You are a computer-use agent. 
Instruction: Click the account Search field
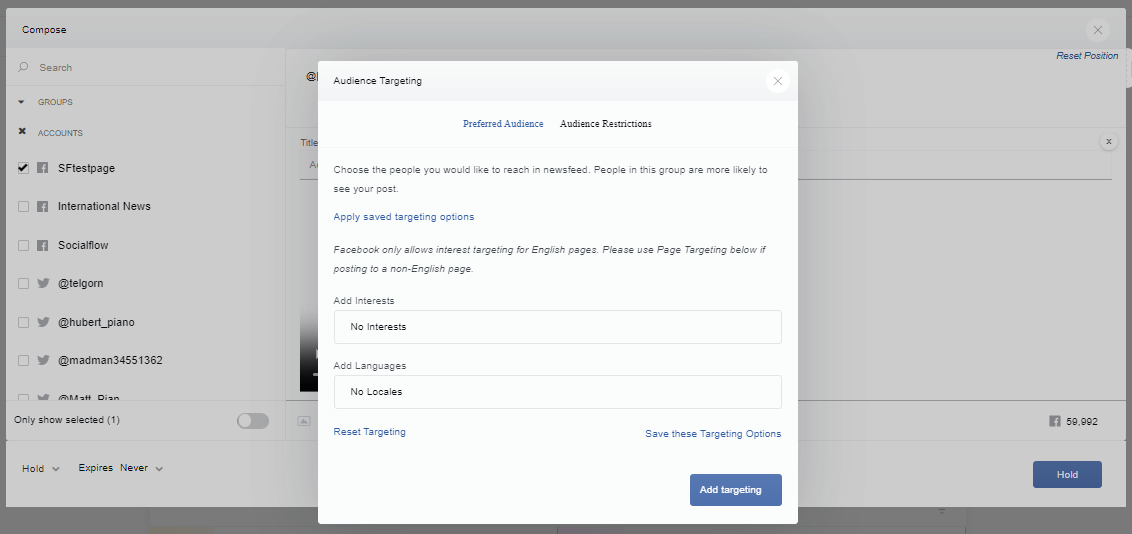tap(144, 67)
